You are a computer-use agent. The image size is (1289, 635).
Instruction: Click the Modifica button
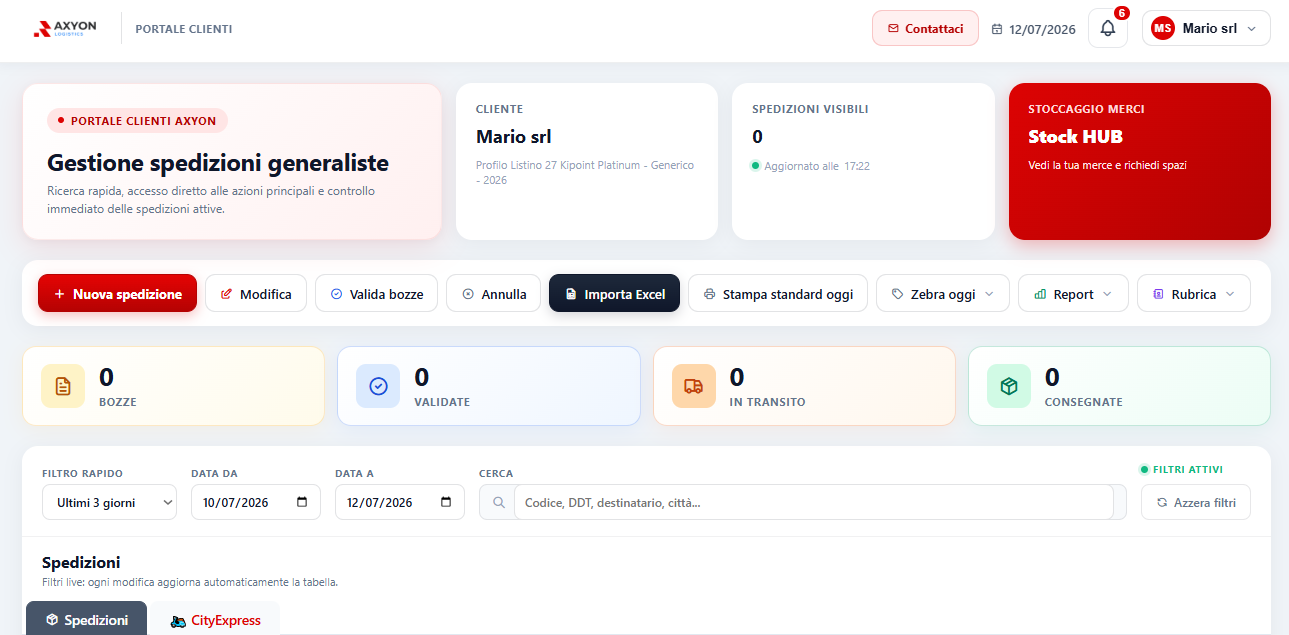[x=256, y=294]
